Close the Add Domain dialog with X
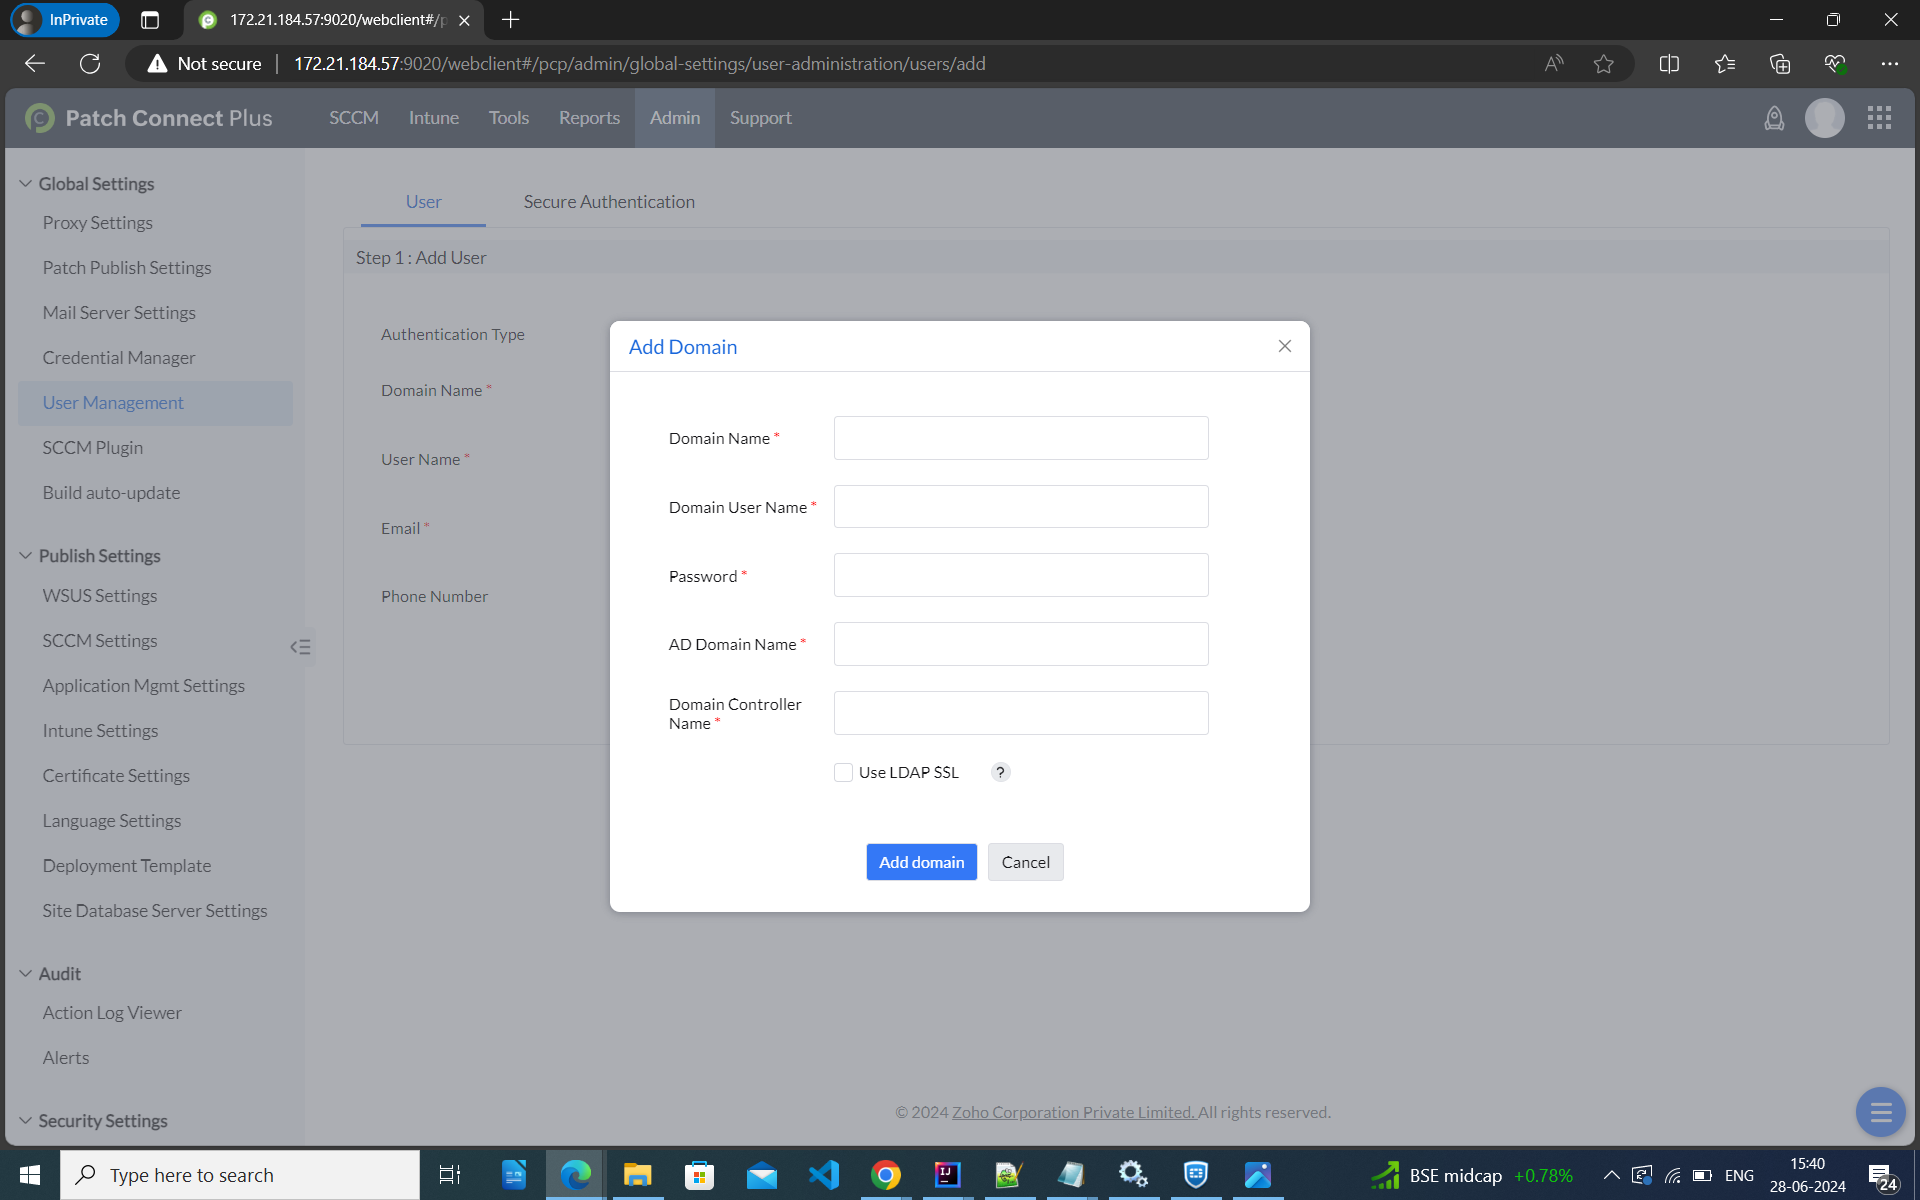This screenshot has width=1920, height=1200. click(1285, 346)
